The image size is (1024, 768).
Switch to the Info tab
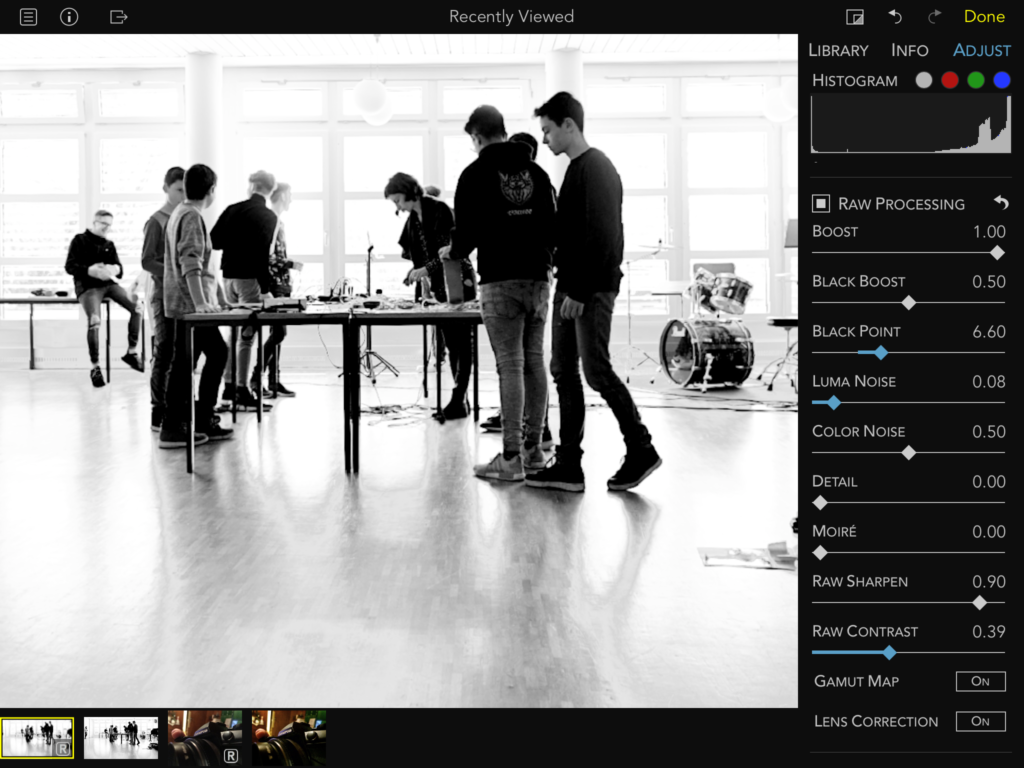point(910,50)
